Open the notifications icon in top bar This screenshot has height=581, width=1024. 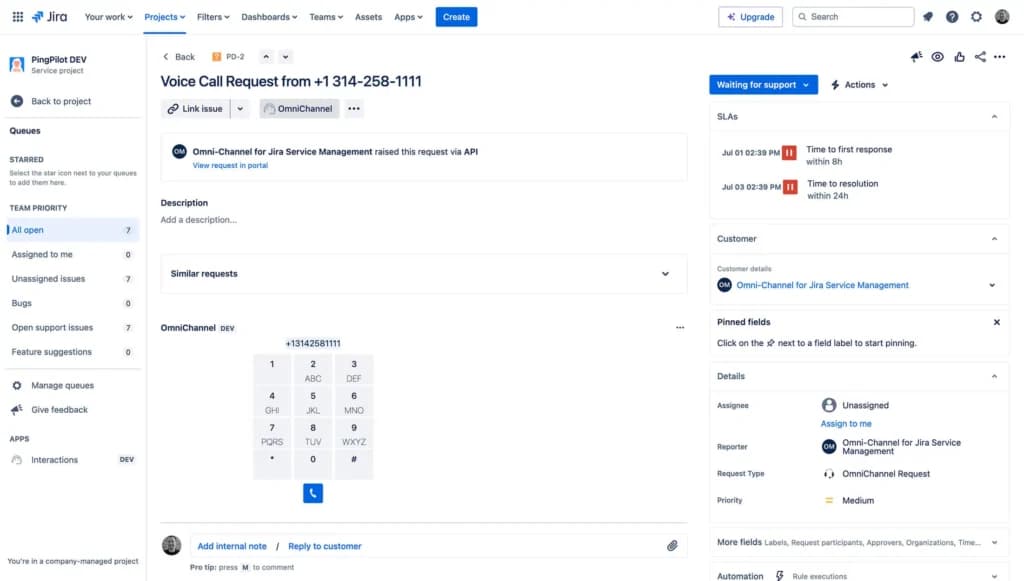pos(928,17)
